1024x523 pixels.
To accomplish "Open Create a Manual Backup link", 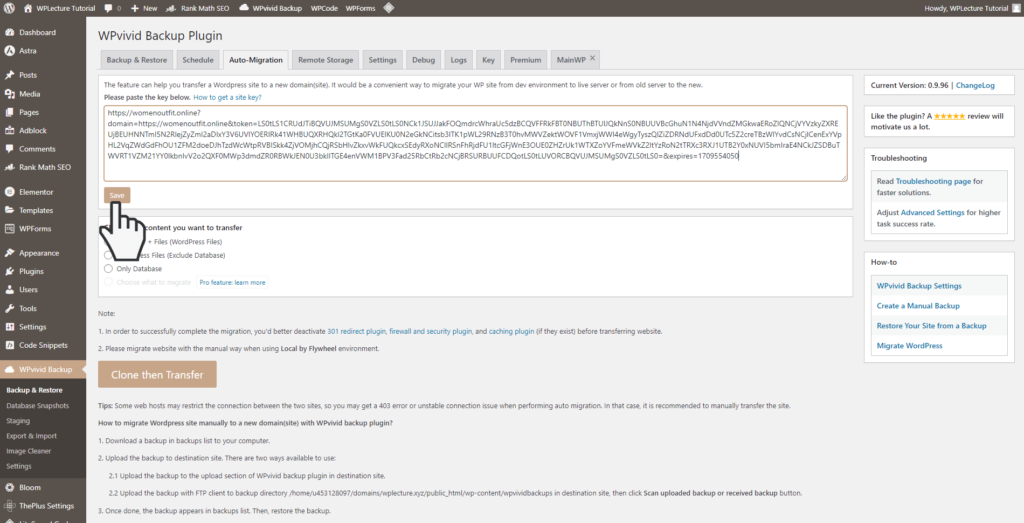I will (x=918, y=306).
